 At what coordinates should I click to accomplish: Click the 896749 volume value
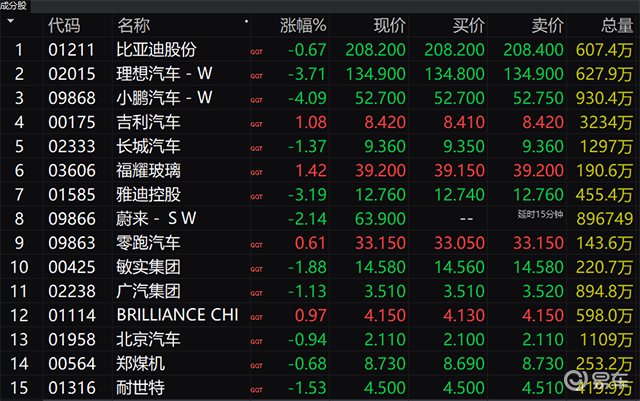pos(604,218)
